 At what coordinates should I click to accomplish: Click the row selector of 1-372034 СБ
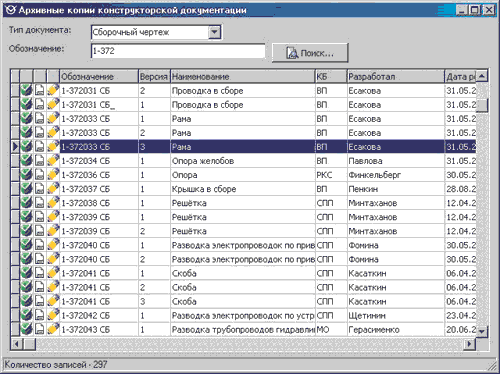pos(15,161)
